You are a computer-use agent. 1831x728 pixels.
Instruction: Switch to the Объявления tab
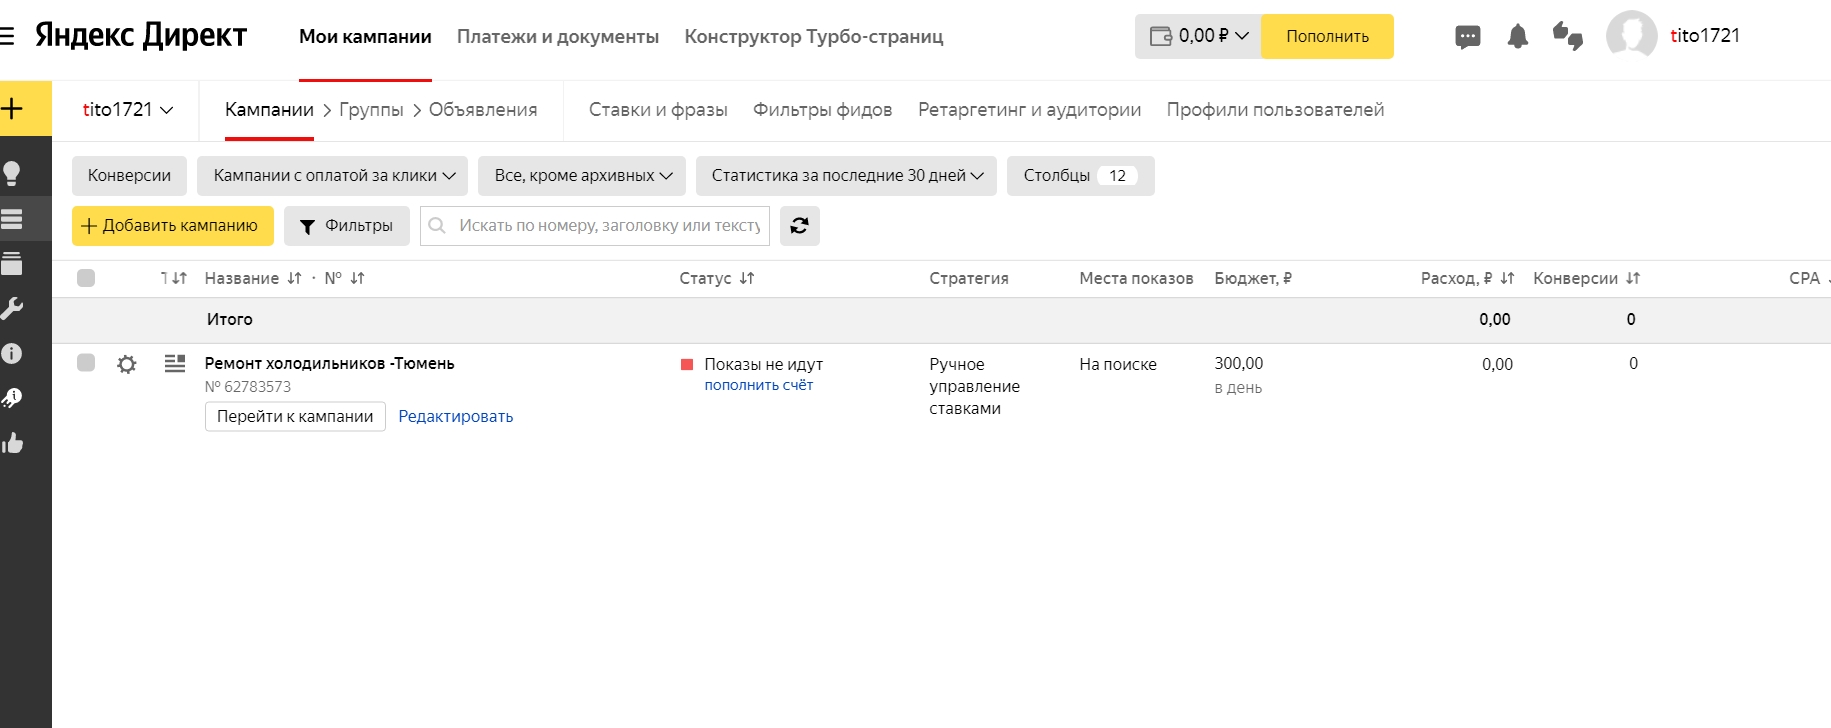(x=483, y=110)
